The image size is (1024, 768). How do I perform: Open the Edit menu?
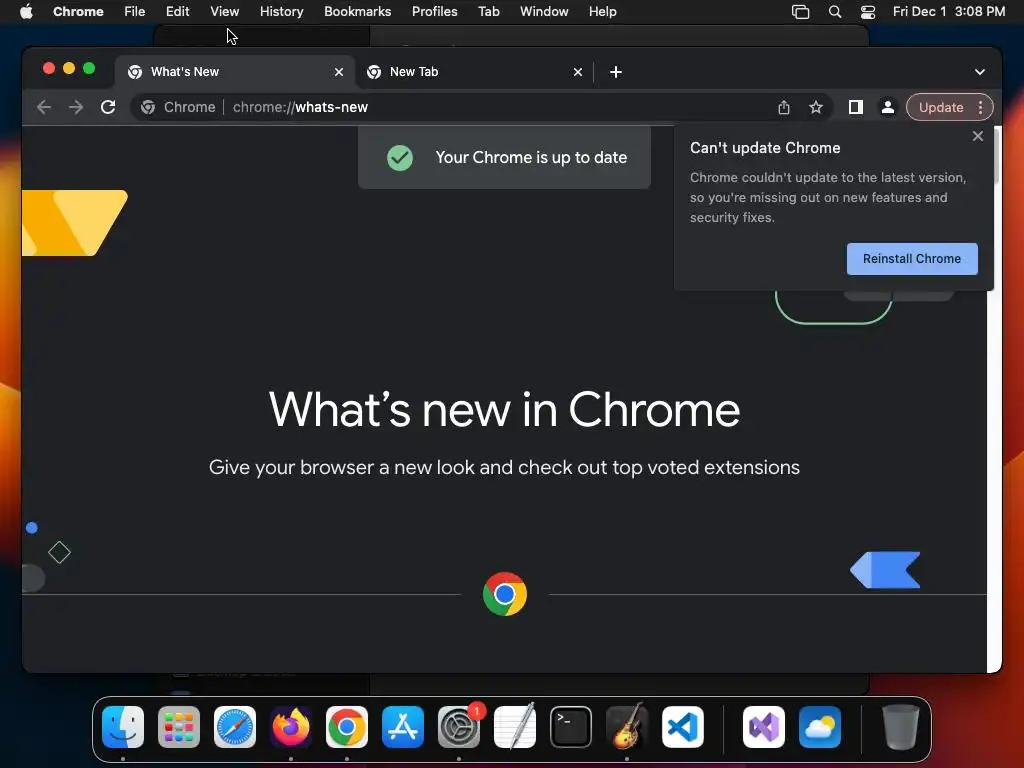point(177,12)
